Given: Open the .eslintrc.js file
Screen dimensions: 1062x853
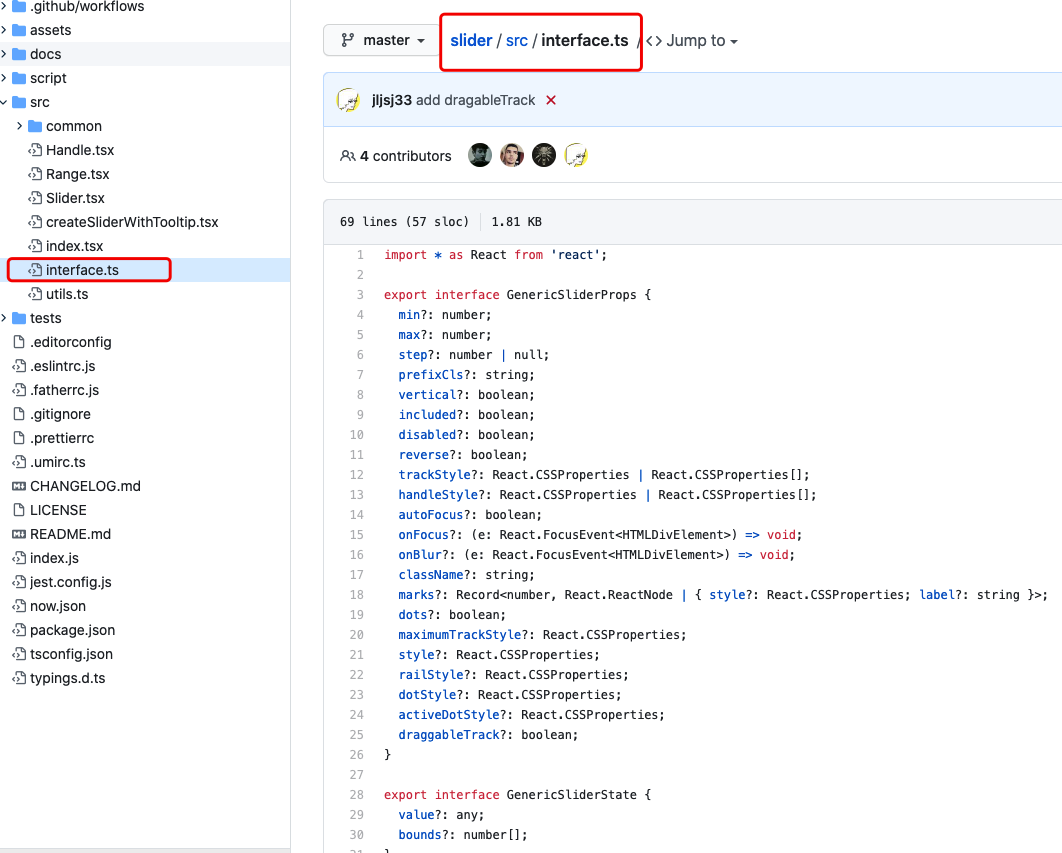Looking at the screenshot, I should 62,366.
